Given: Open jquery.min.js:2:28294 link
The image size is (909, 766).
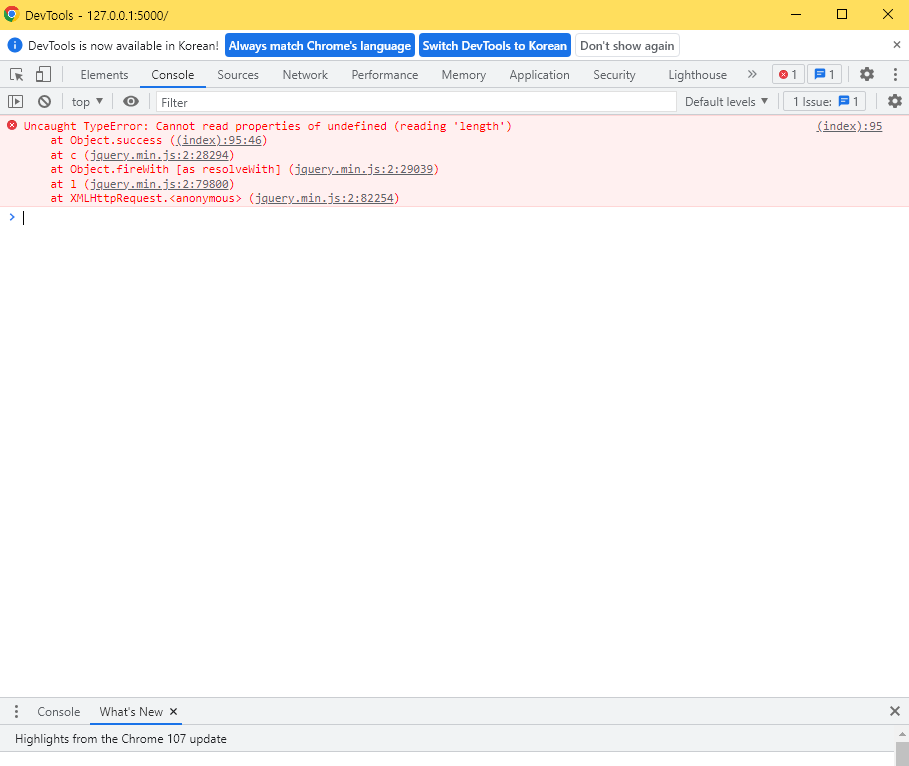Looking at the screenshot, I should 159,155.
